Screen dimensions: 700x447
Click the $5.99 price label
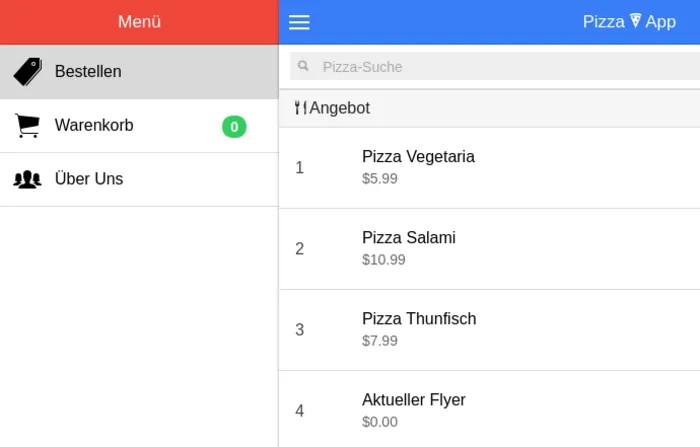point(380,179)
